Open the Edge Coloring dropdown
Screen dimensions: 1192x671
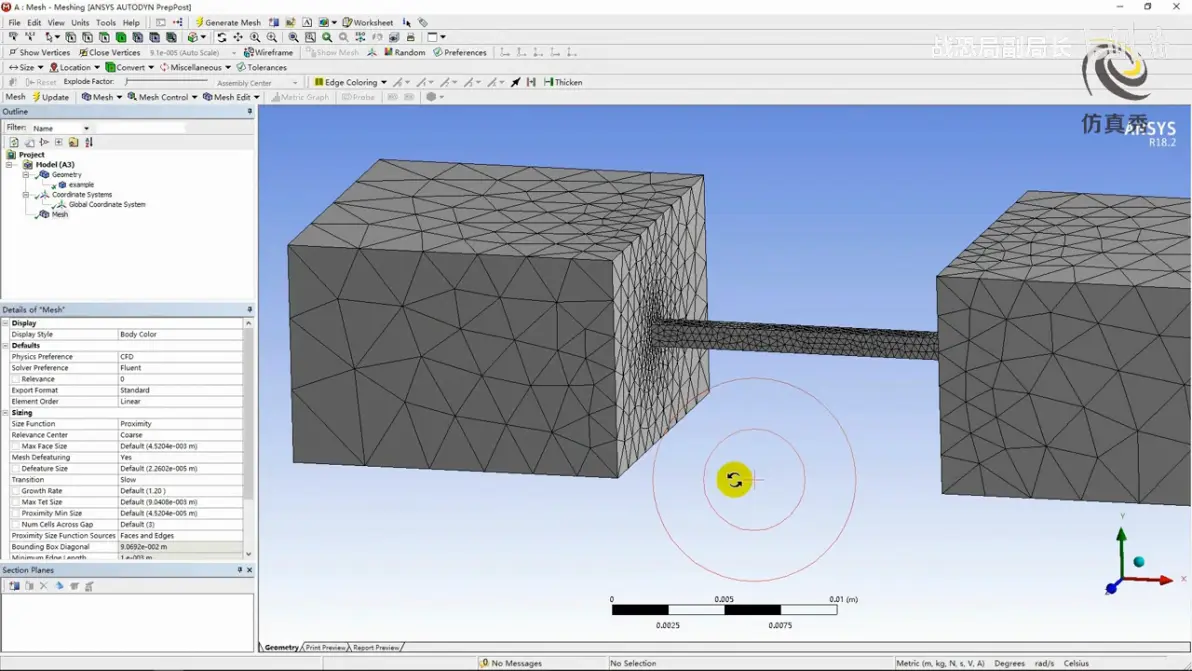tap(350, 82)
